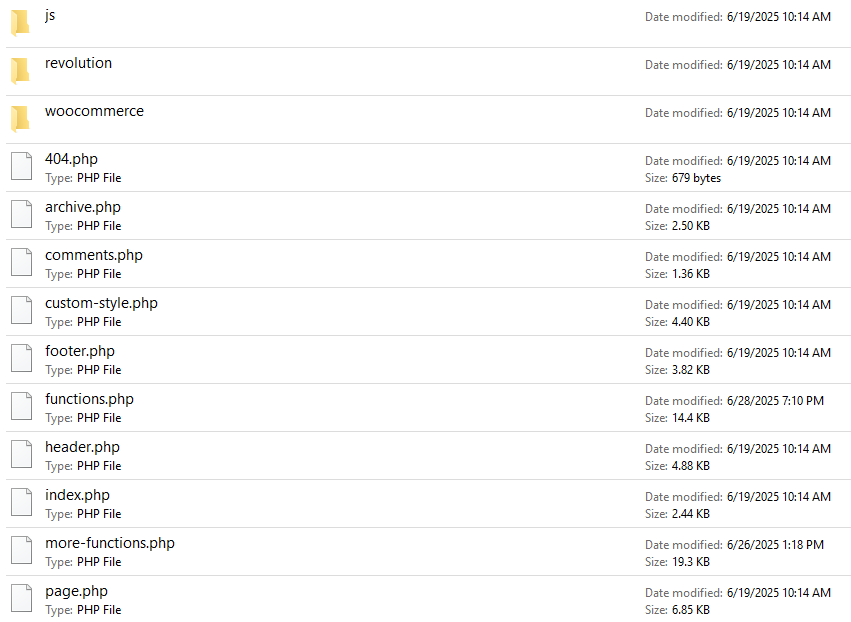Select the archive.php file icon
Screen dimensions: 851x622
(x=21, y=214)
